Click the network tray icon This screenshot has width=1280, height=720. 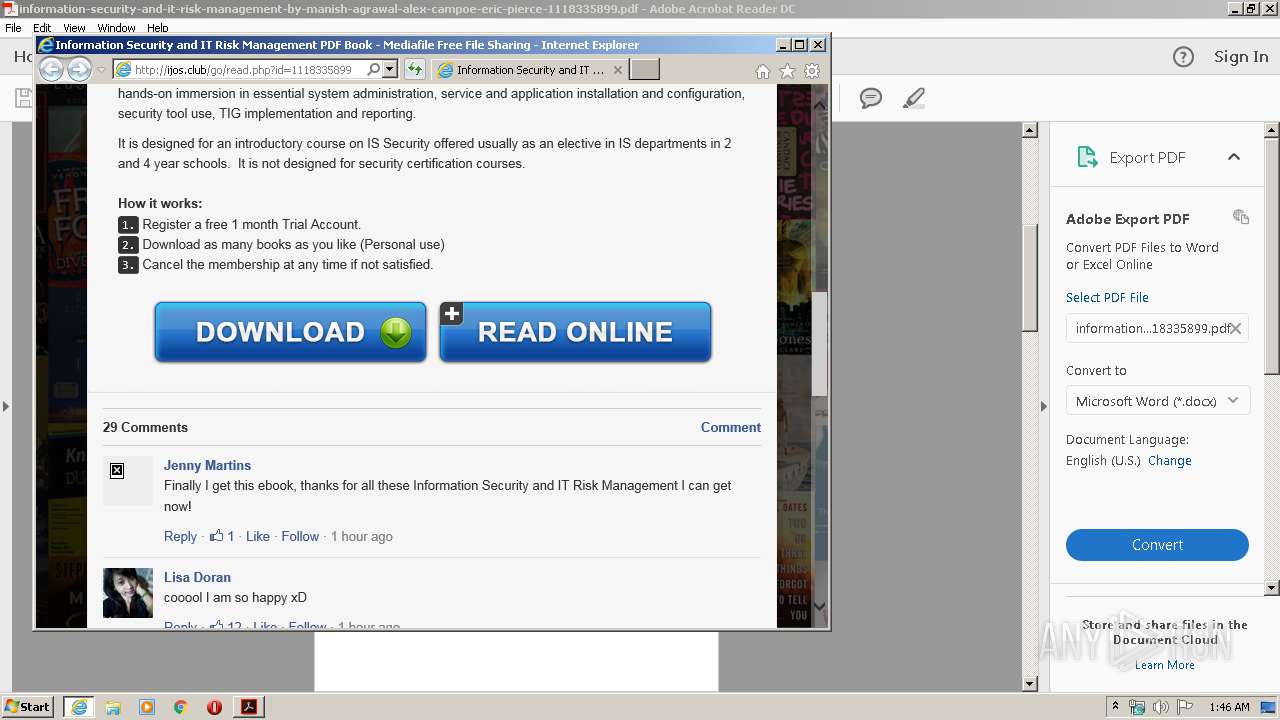point(1136,707)
